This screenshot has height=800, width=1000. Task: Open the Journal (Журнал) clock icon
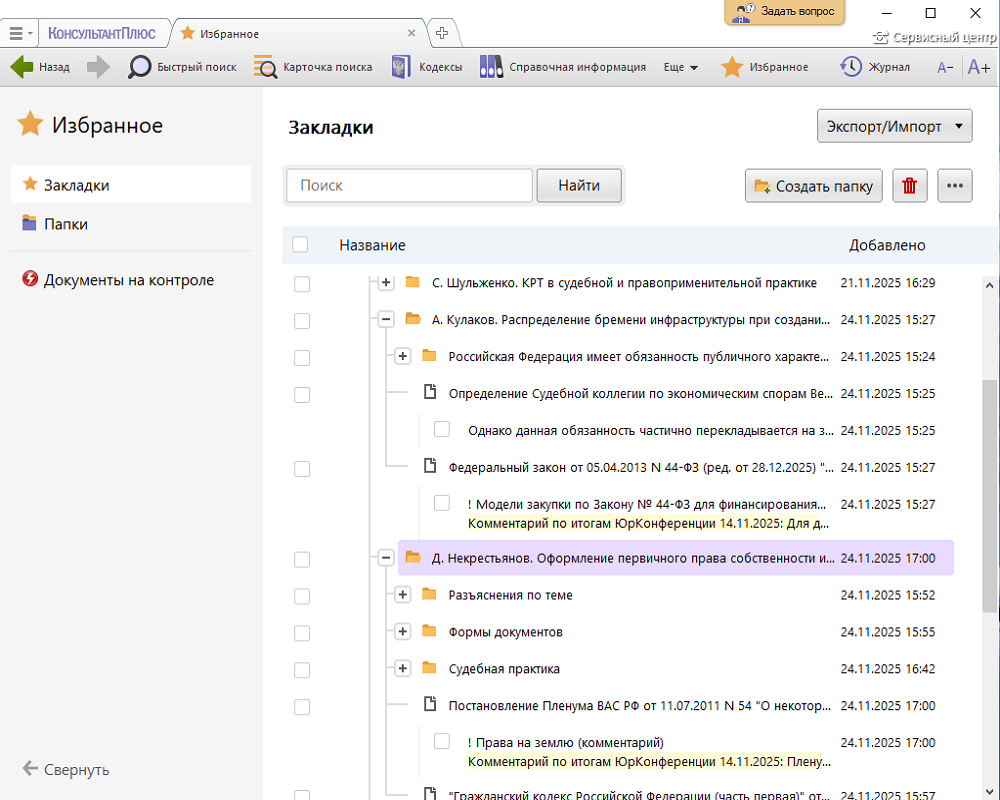click(x=851, y=67)
